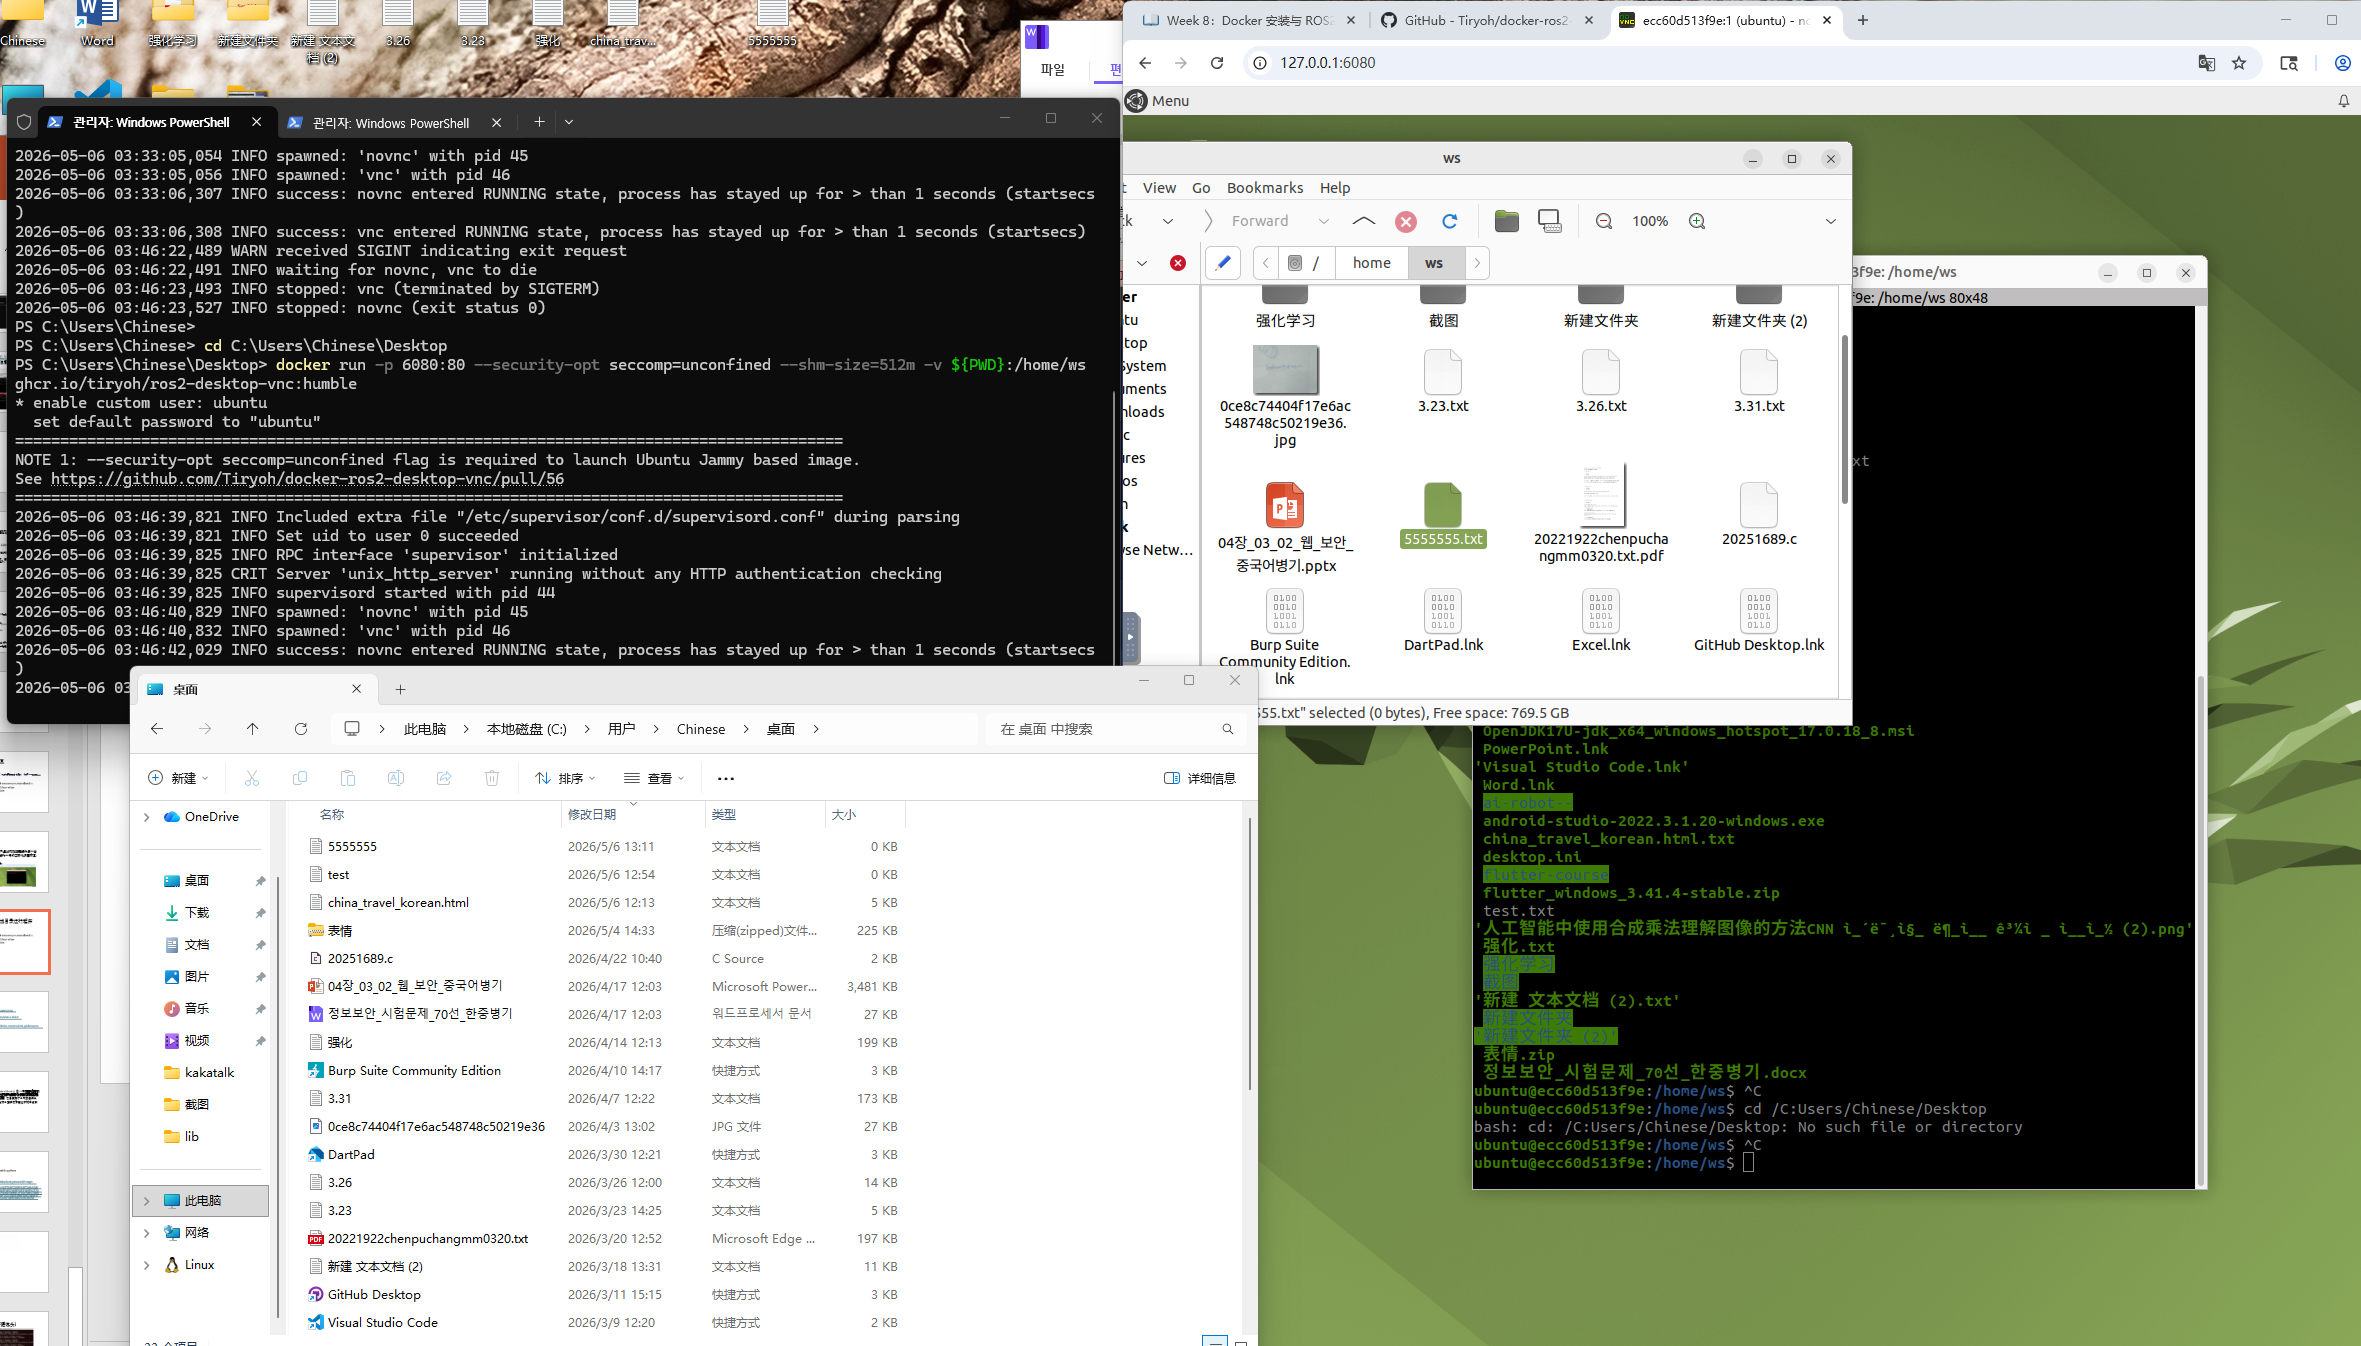
Task: Expand the Linux tree node
Action: coord(147,1265)
